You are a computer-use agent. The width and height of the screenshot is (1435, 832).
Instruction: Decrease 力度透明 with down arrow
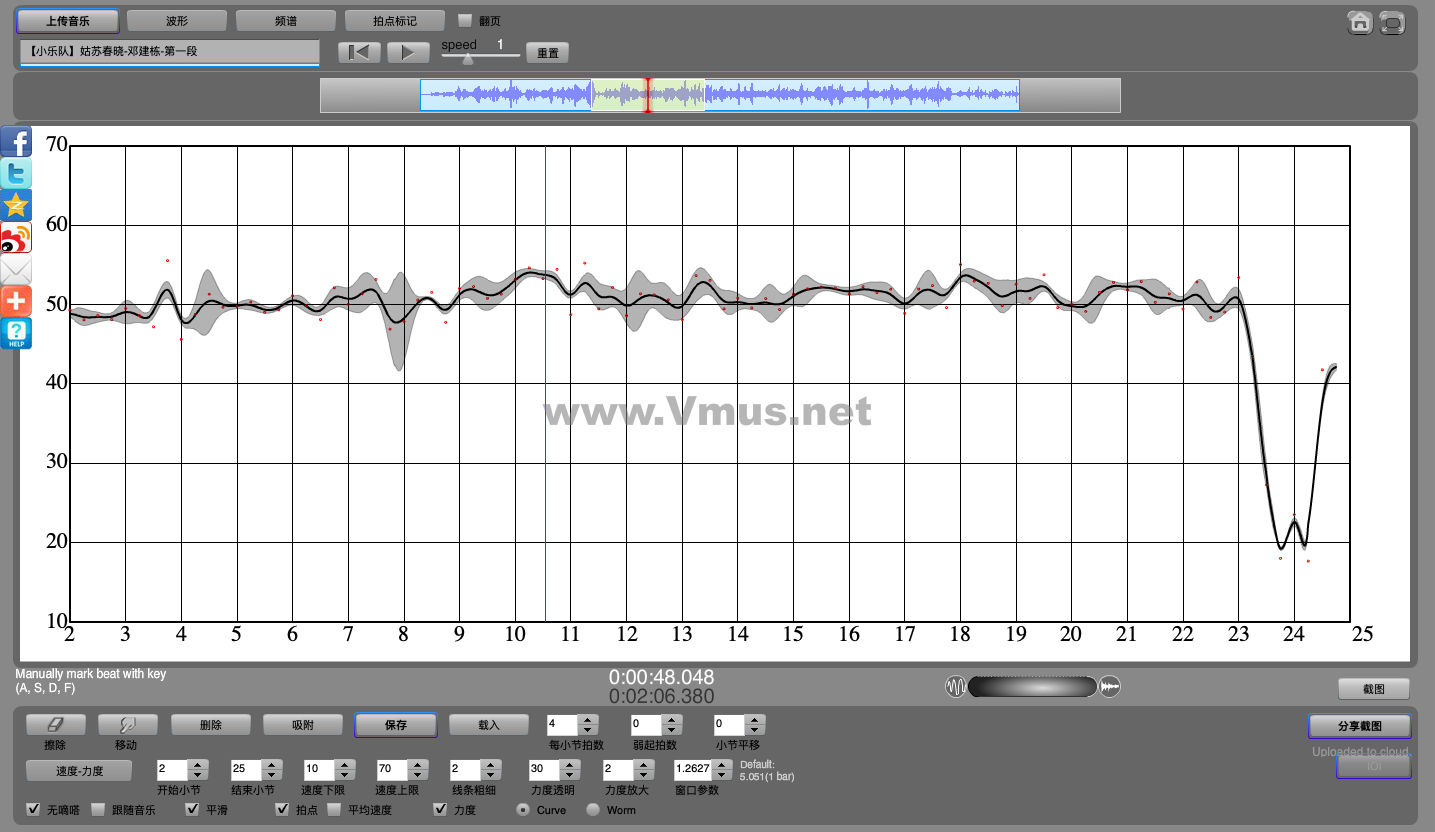tap(570, 776)
